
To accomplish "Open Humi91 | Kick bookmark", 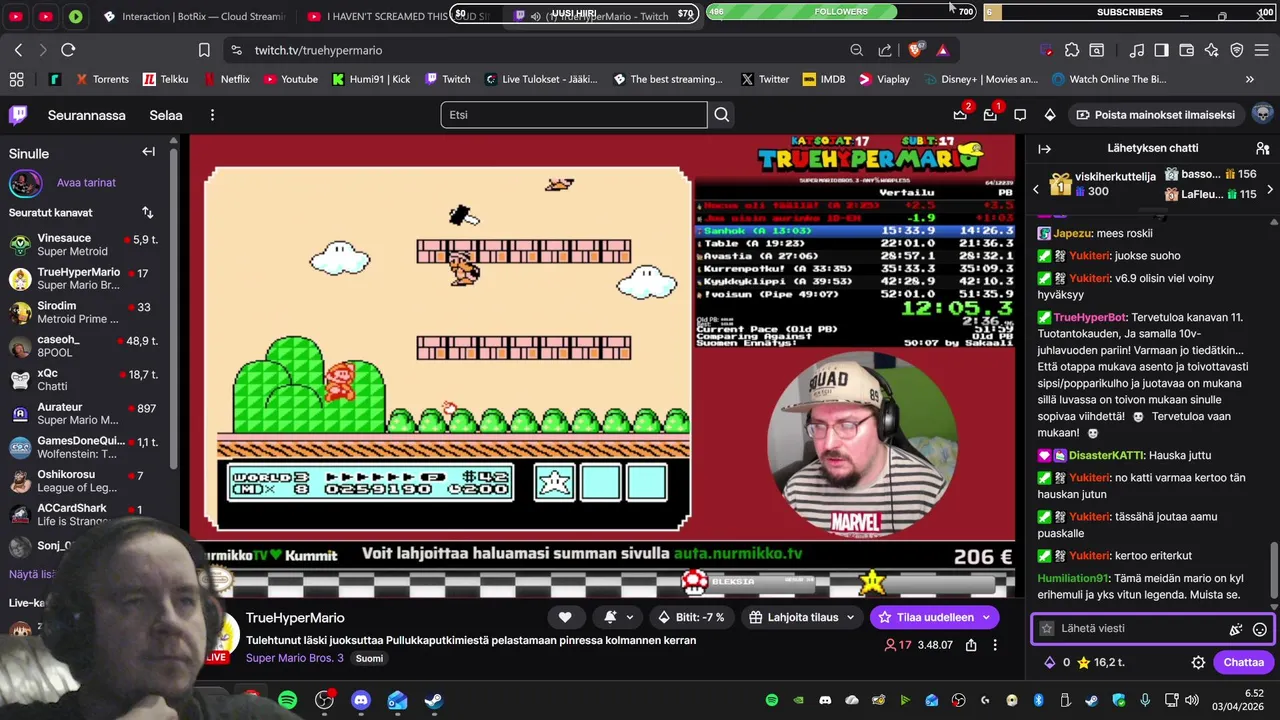I will coord(371,79).
